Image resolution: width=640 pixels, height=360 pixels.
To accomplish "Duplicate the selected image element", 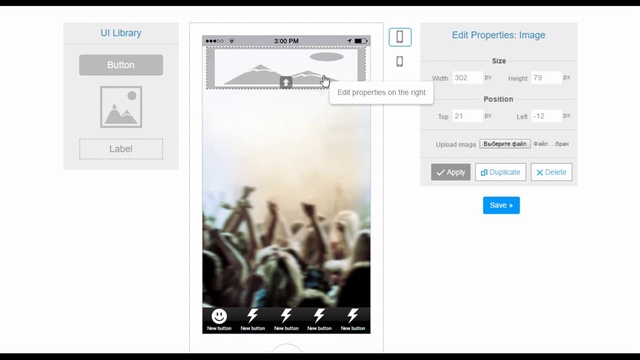I will (x=500, y=172).
